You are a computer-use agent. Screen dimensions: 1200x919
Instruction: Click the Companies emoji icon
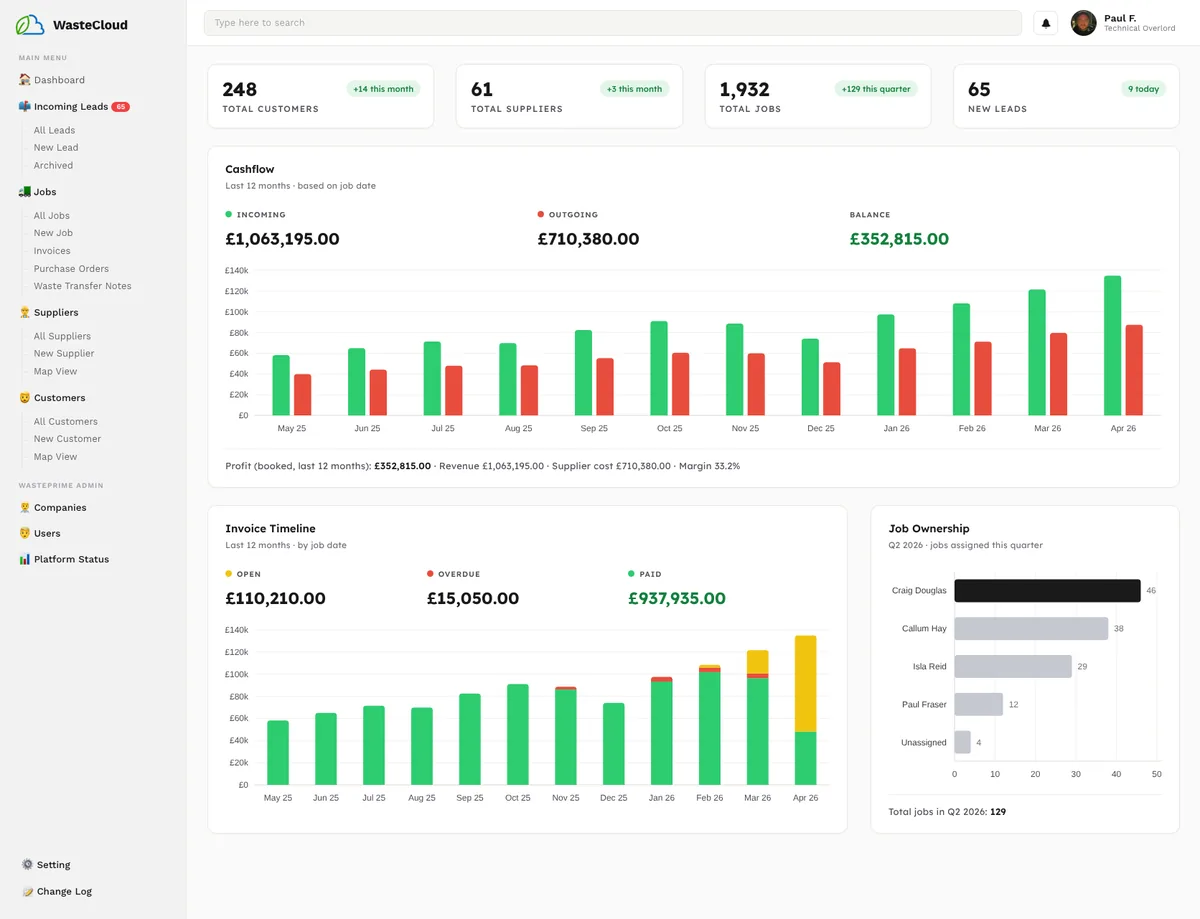tap(25, 507)
